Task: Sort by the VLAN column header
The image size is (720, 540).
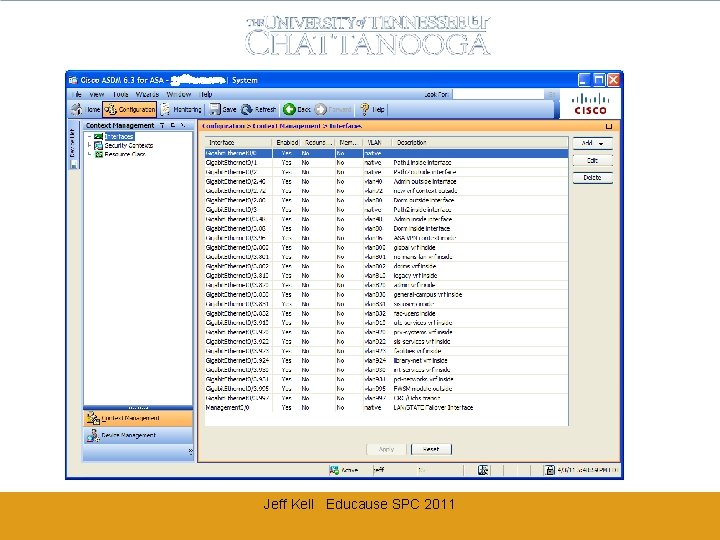Action: pos(376,143)
